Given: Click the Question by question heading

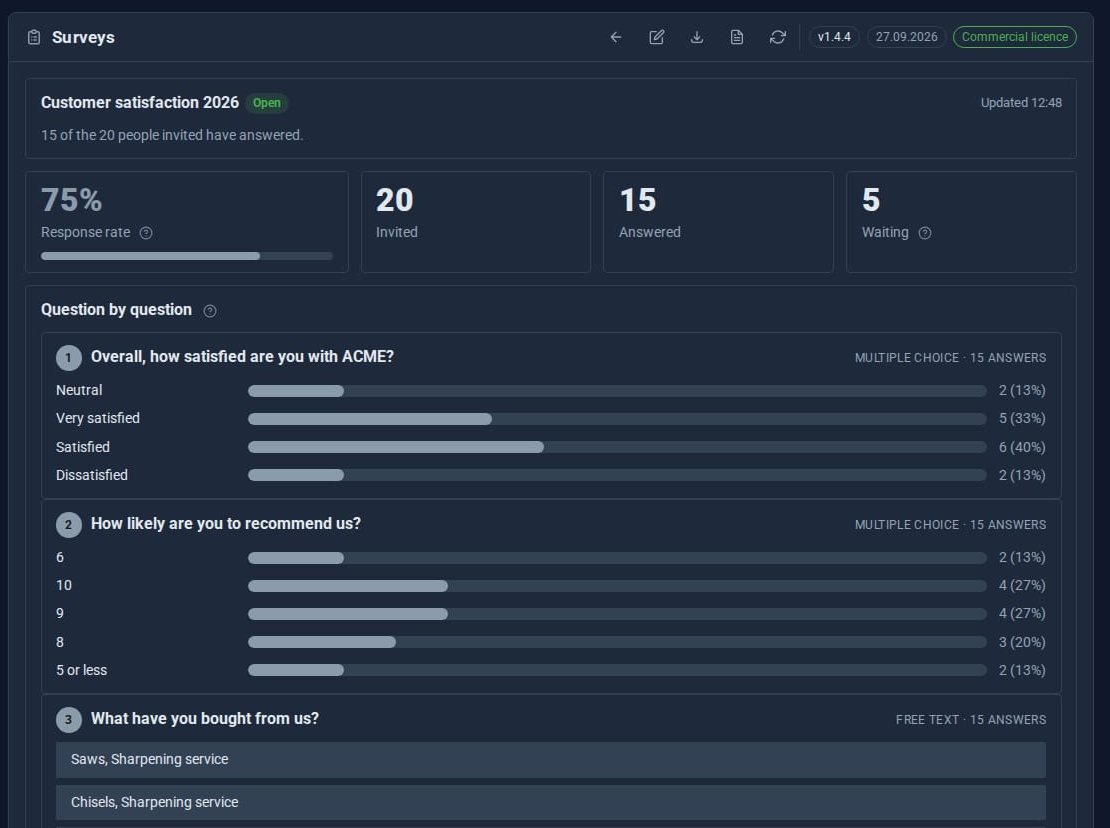Looking at the screenshot, I should (116, 310).
